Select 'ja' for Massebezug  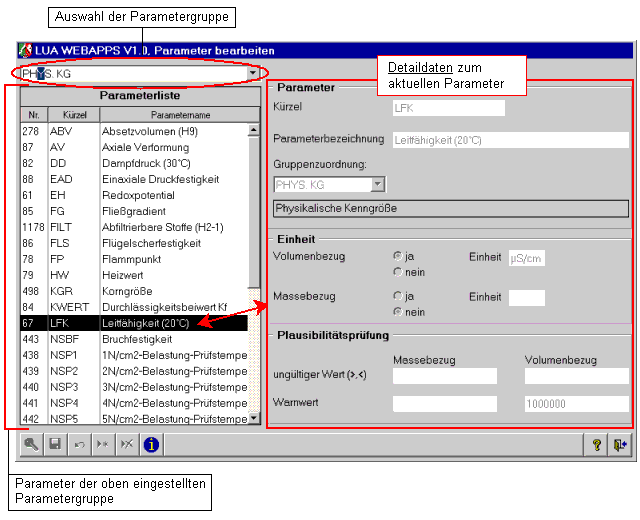pyautogui.click(x=400, y=296)
